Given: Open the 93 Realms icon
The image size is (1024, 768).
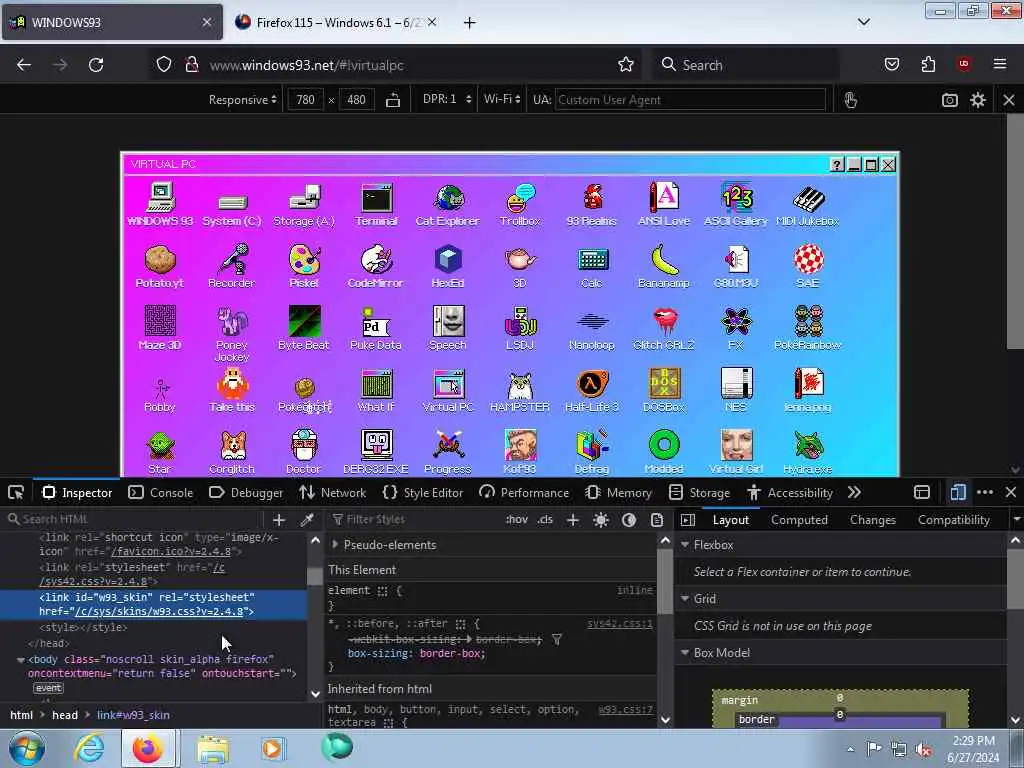Looking at the screenshot, I should (592, 205).
